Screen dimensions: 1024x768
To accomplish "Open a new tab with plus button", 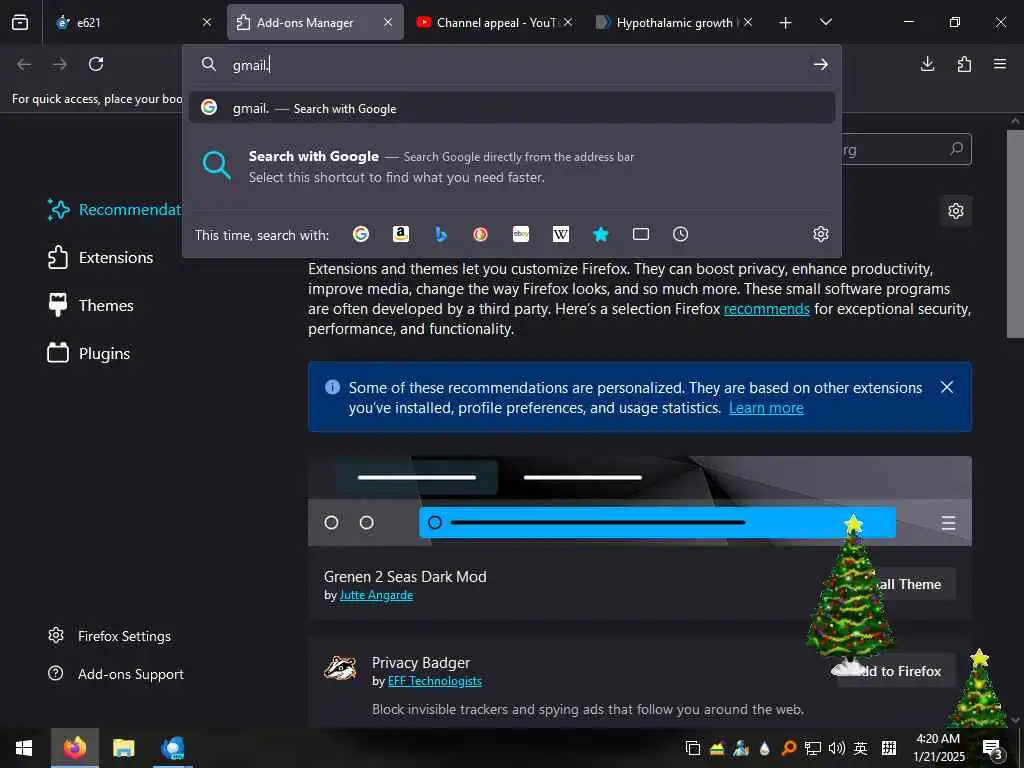I will (786, 23).
